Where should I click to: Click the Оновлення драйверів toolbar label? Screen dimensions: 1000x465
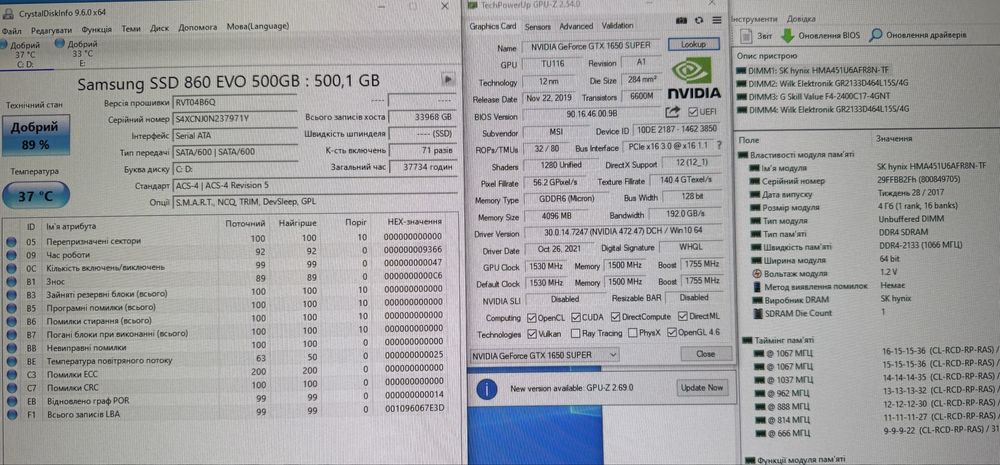(926, 35)
